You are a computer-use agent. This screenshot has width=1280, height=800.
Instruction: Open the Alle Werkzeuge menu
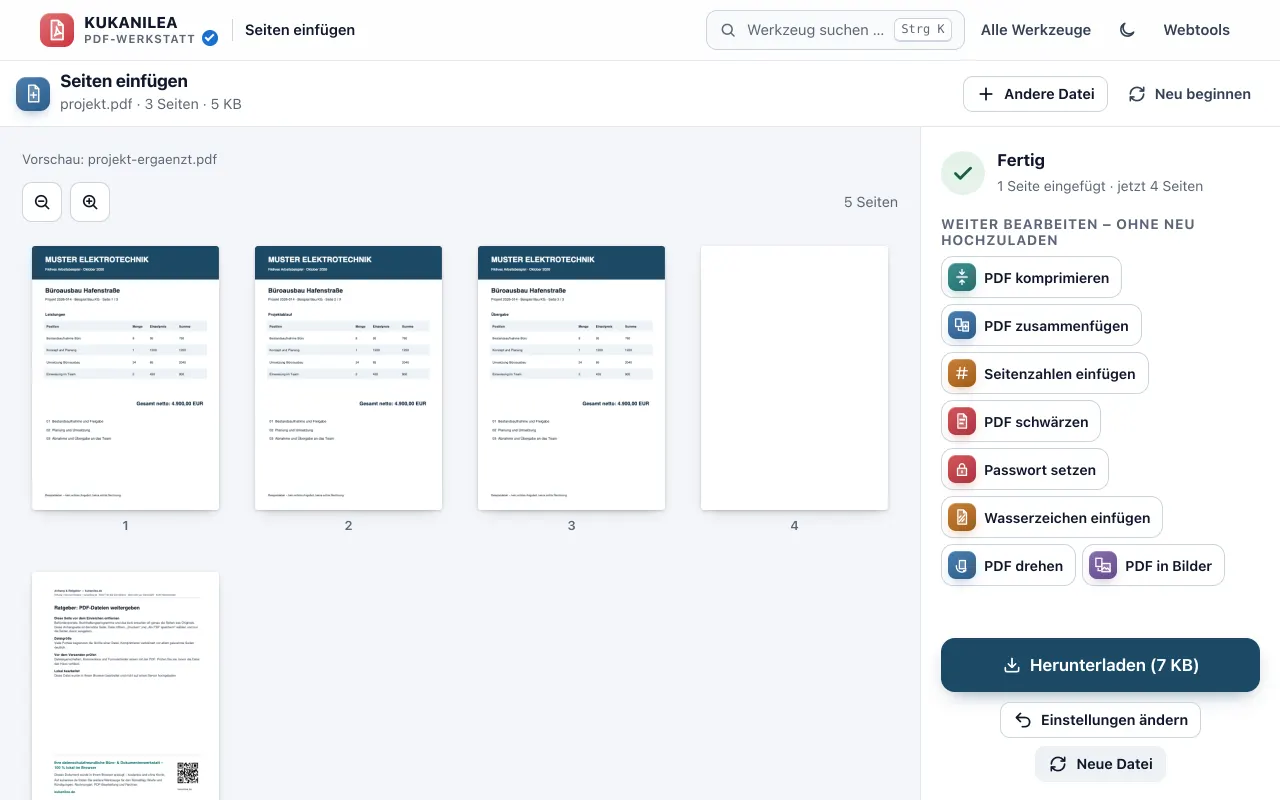1036,30
